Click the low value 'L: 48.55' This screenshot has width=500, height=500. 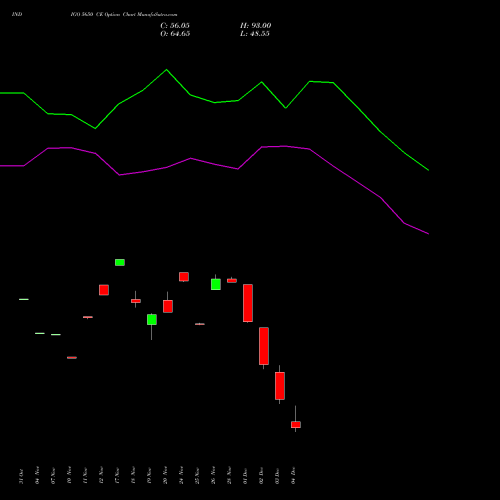[x=255, y=34]
